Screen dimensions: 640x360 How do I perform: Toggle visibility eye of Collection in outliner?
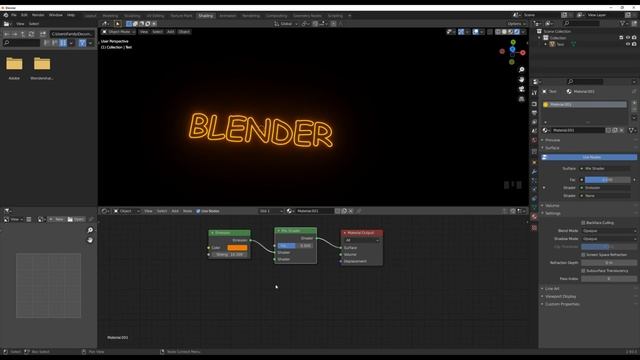point(628,38)
